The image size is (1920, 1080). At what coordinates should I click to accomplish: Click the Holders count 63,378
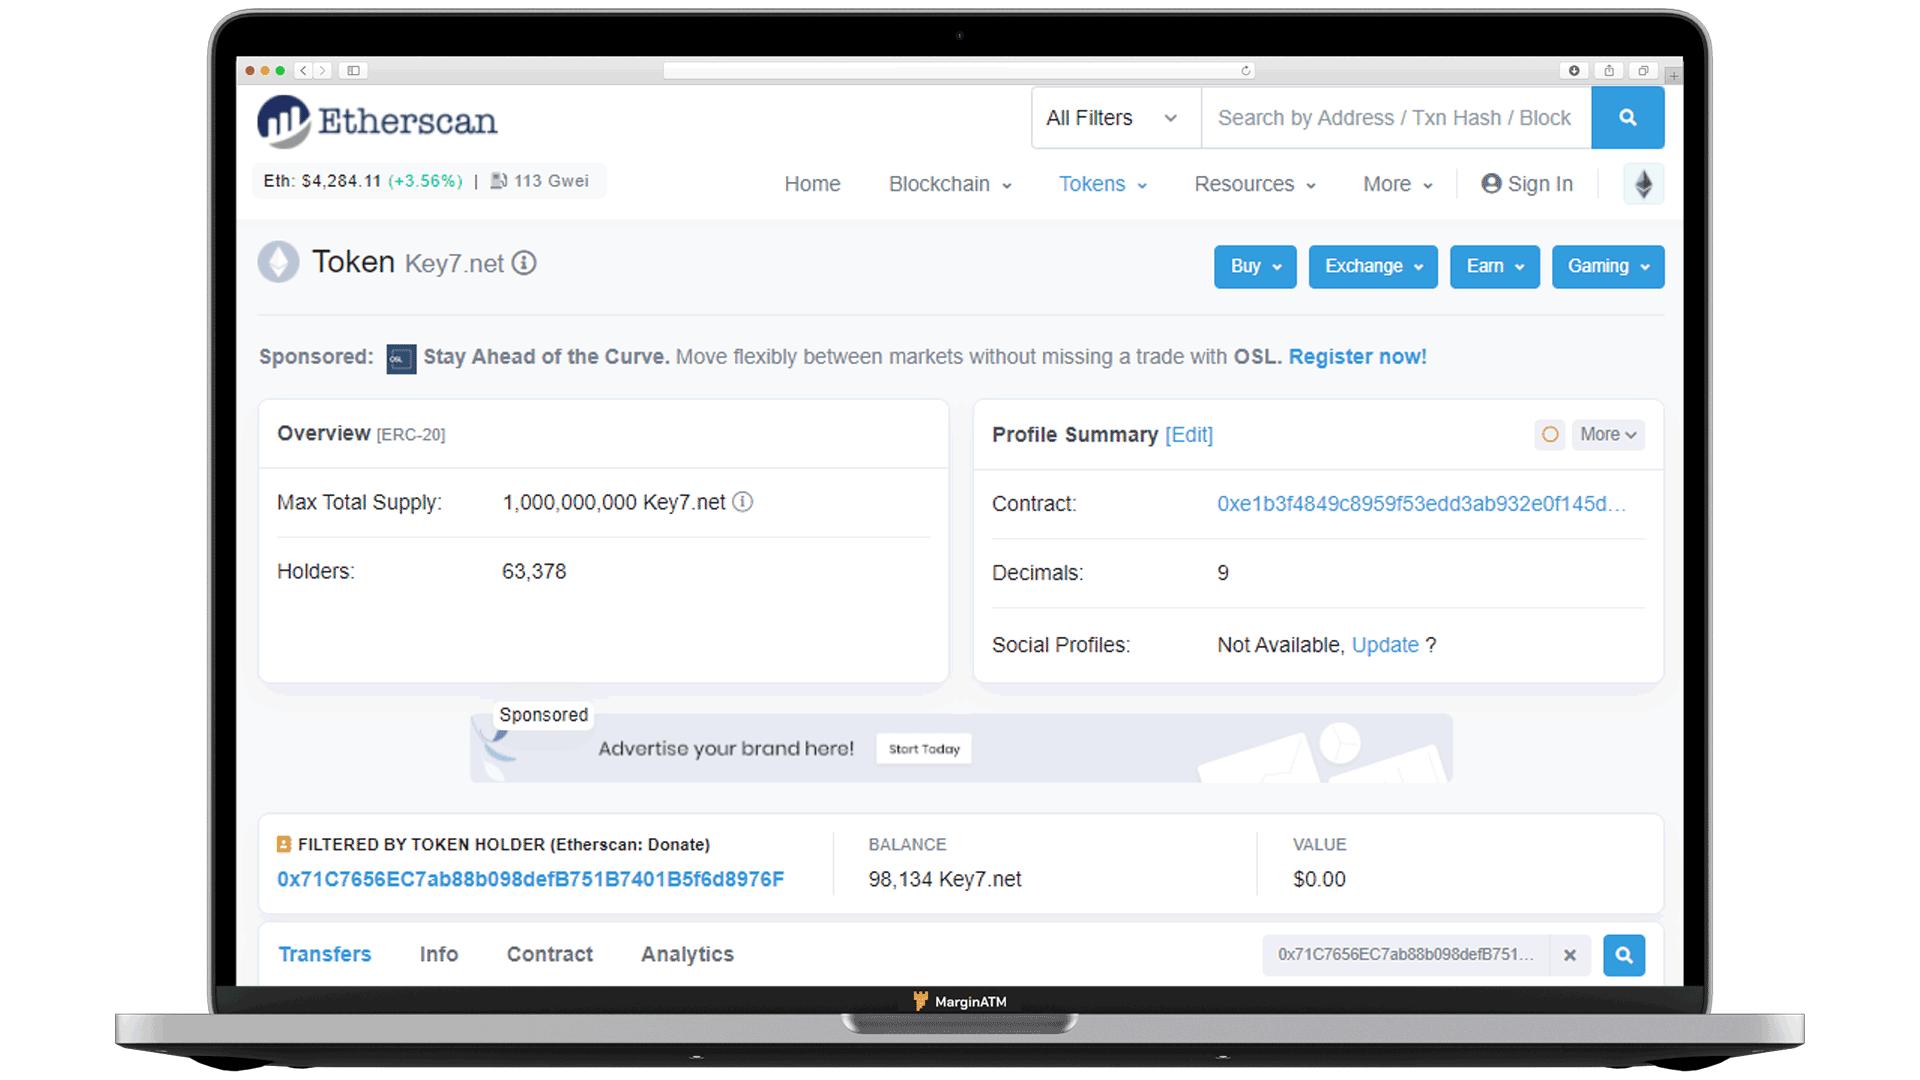tap(534, 572)
